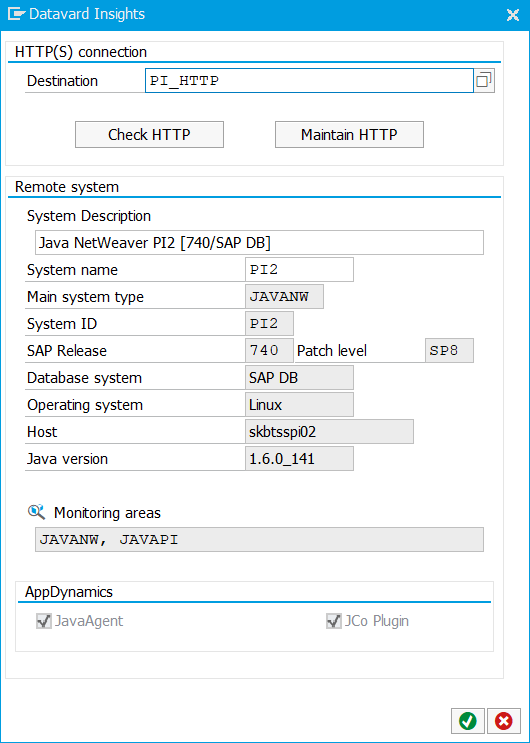
Task: Click the Java version field 1.6.0_141
Action: (299, 459)
